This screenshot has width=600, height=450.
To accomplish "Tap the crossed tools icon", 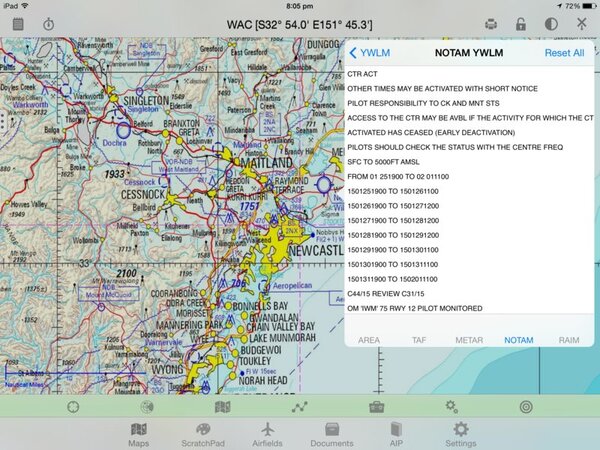I will (582, 23).
